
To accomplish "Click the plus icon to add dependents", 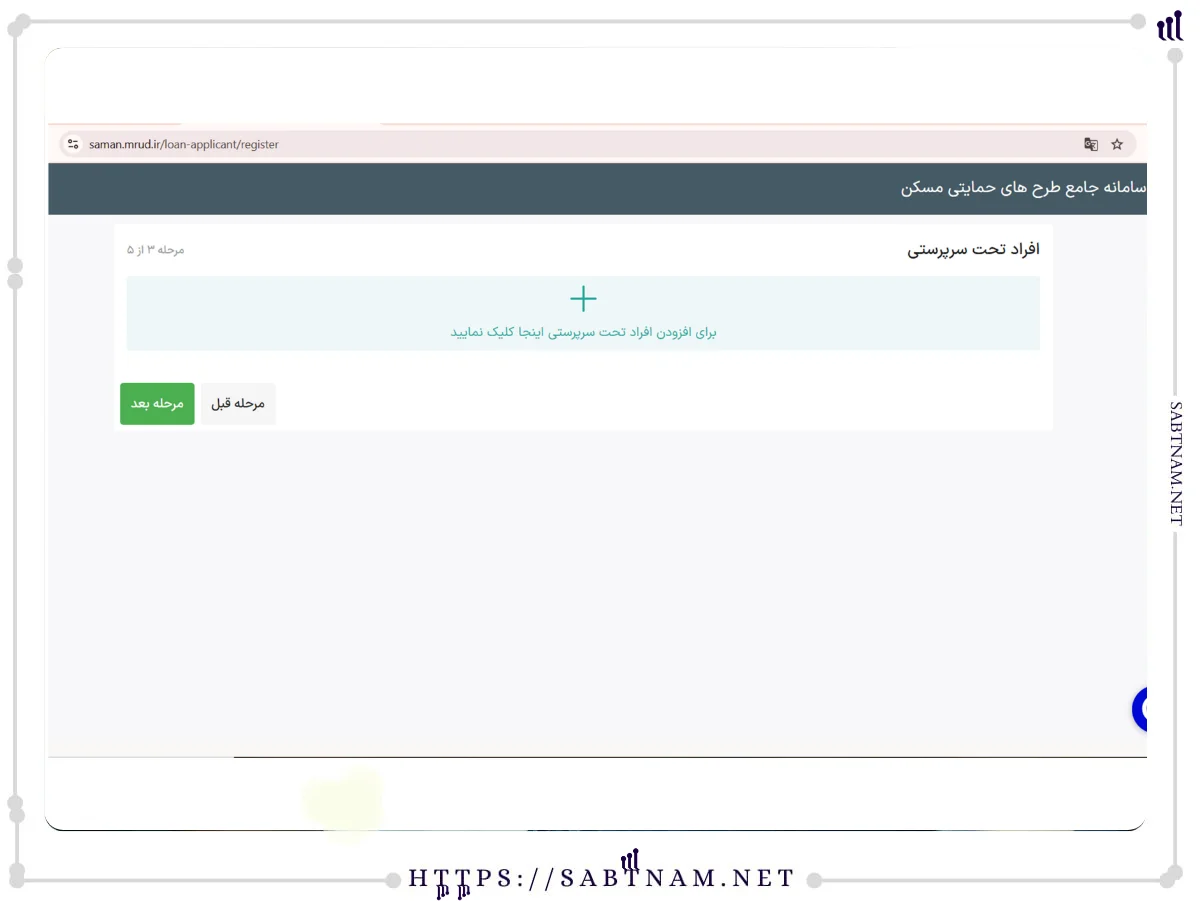I will coord(583,299).
